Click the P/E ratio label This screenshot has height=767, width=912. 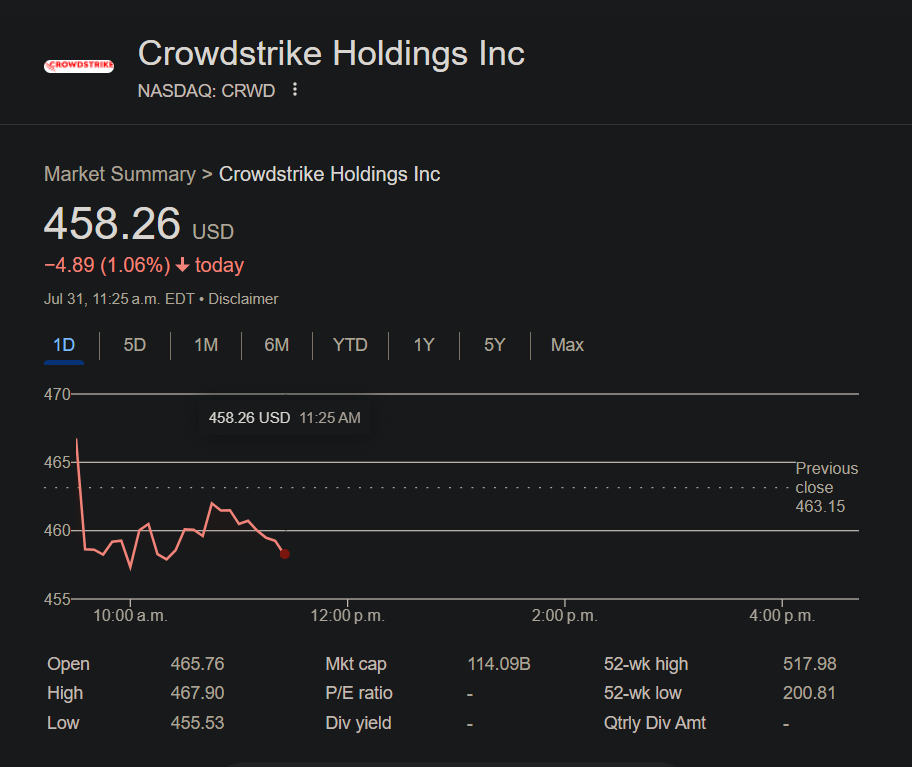point(359,693)
